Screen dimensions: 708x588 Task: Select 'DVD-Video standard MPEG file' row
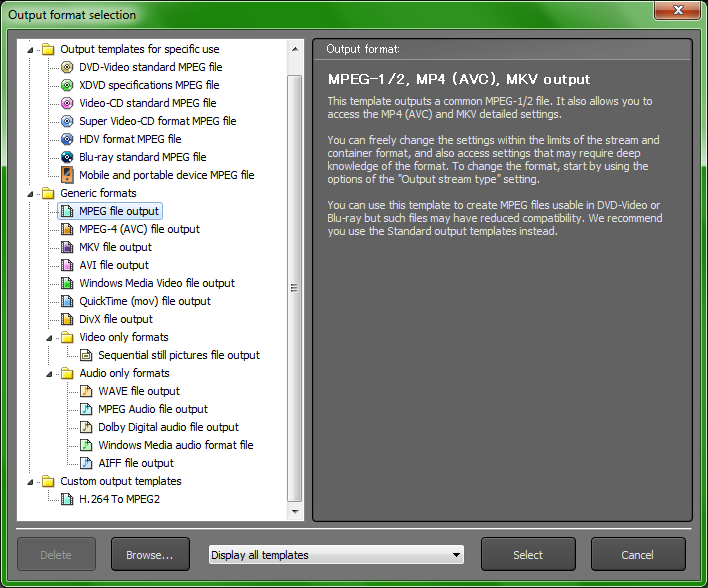150,67
